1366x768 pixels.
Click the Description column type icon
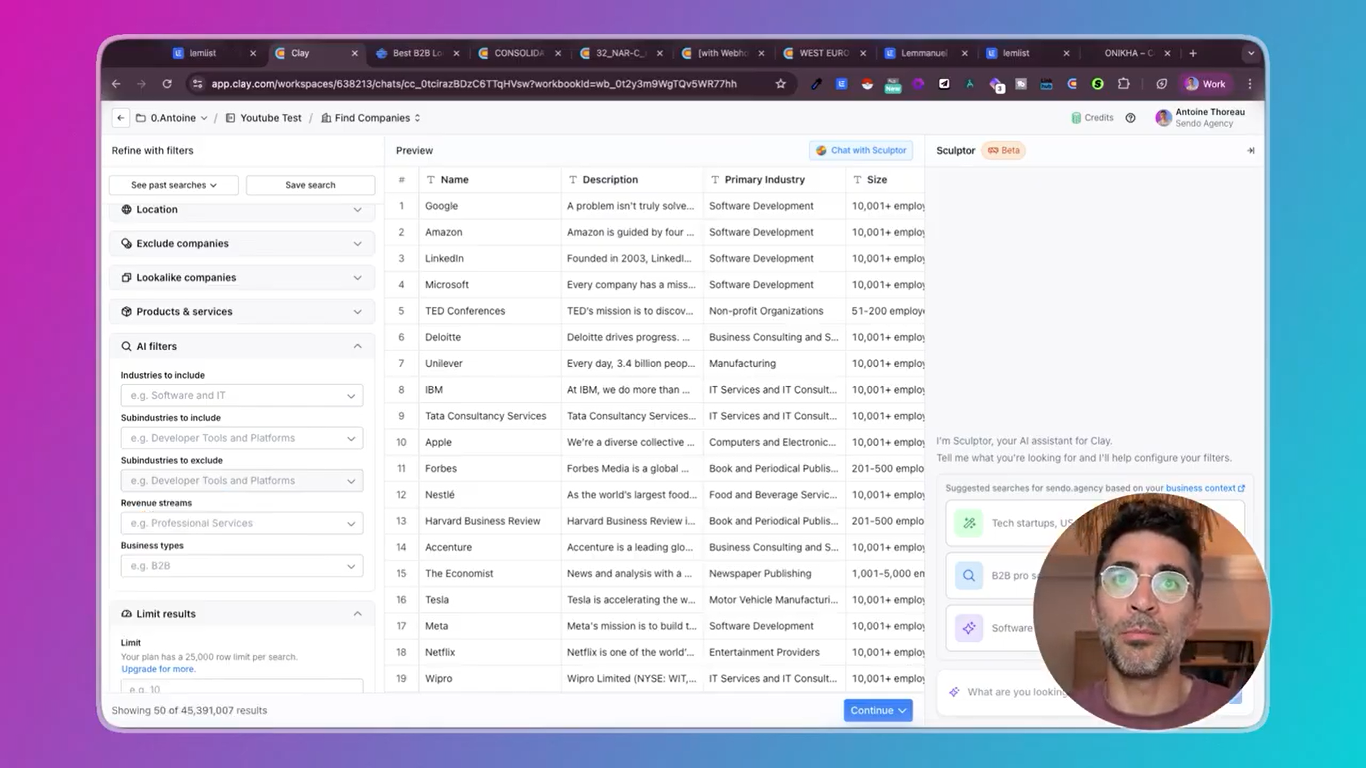click(573, 180)
